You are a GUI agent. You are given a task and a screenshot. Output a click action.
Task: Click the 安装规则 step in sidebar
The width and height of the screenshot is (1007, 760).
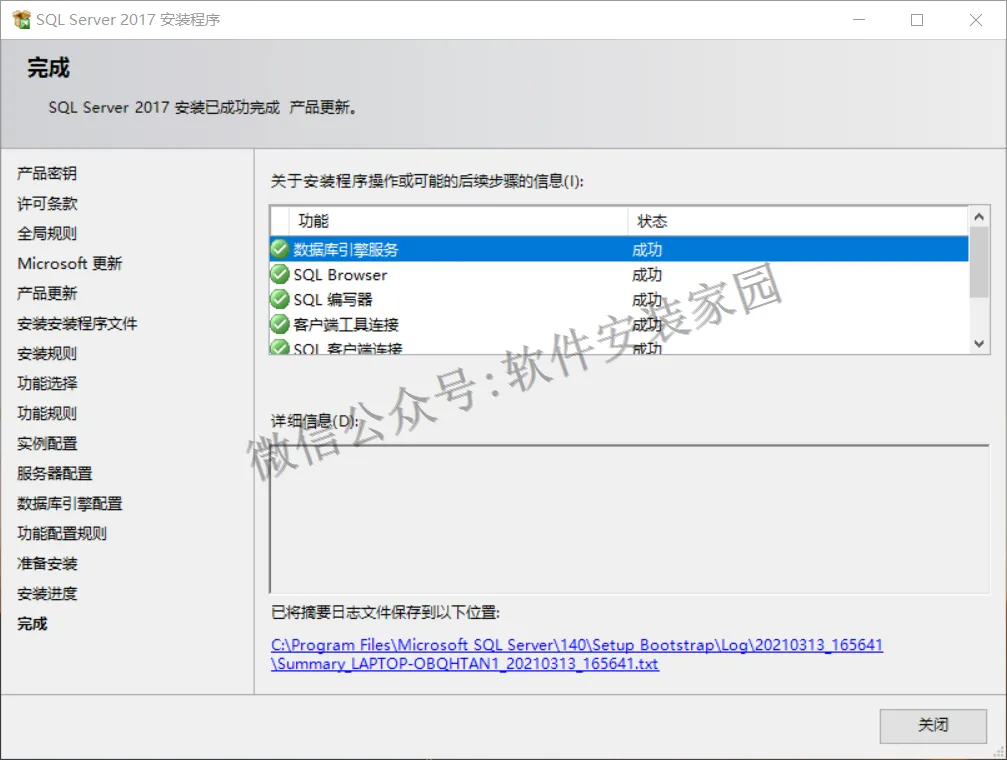[47, 353]
